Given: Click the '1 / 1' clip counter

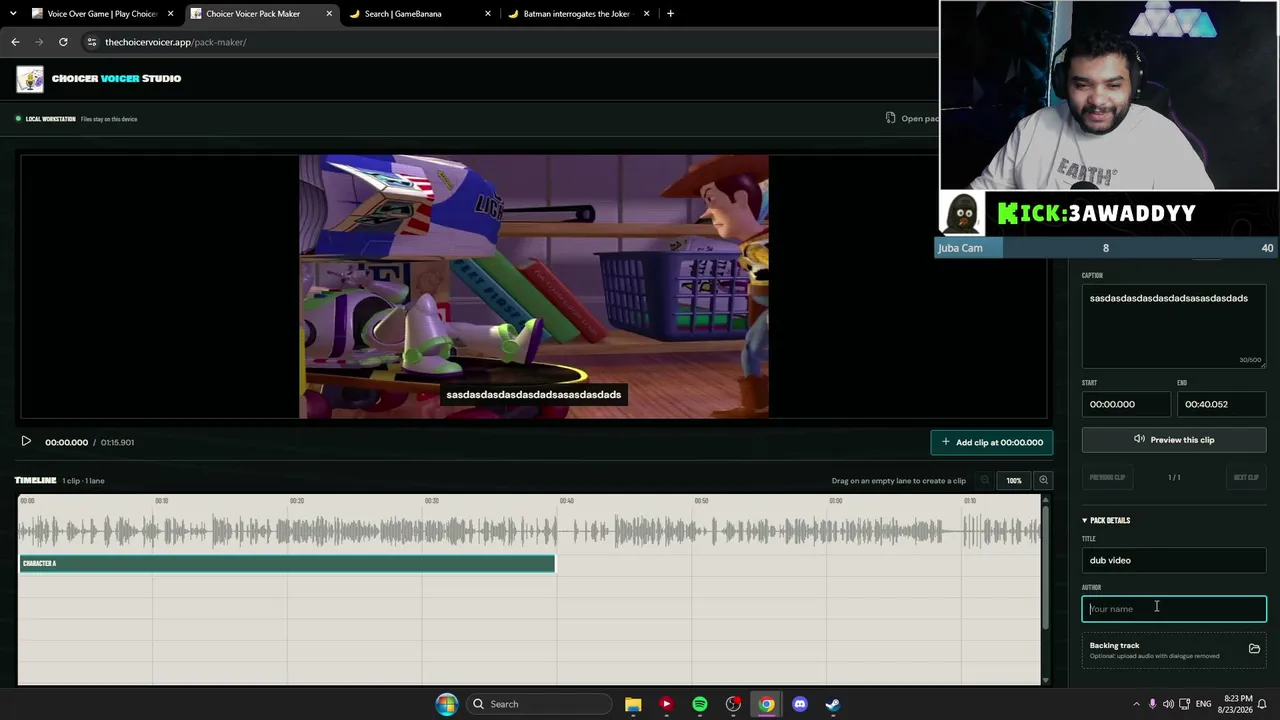Looking at the screenshot, I should click(1174, 478).
